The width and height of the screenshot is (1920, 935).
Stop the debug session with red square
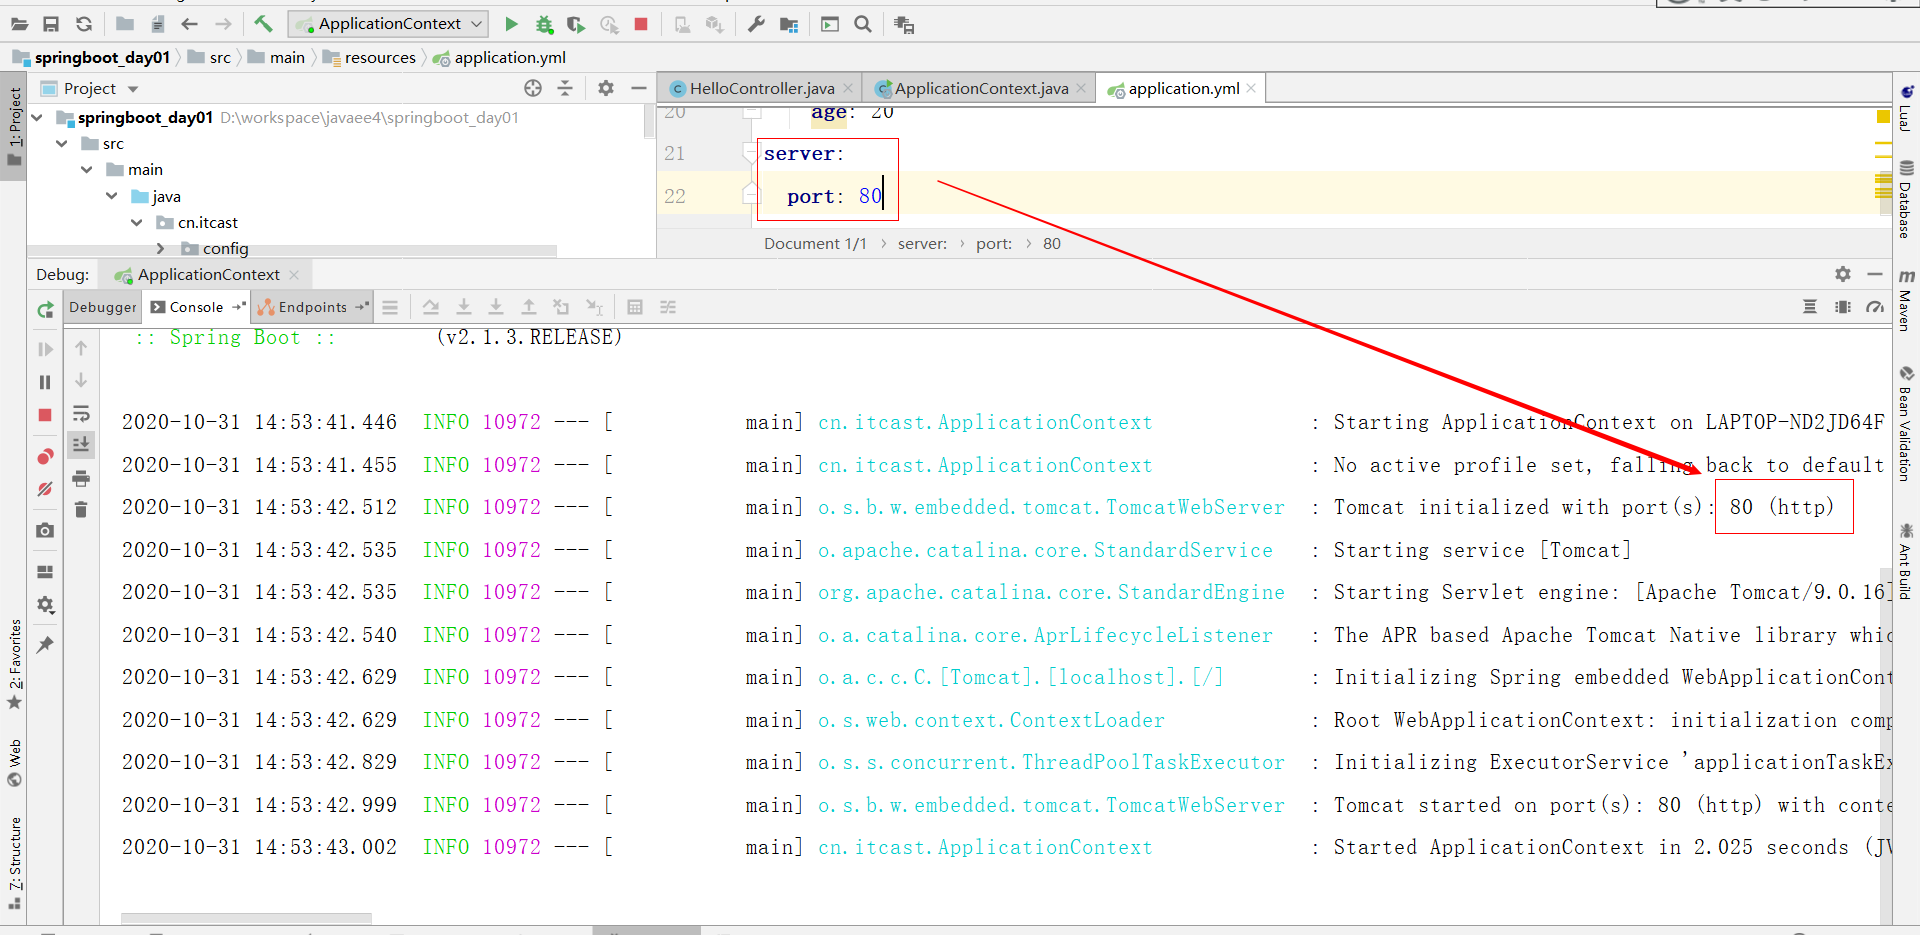click(45, 415)
